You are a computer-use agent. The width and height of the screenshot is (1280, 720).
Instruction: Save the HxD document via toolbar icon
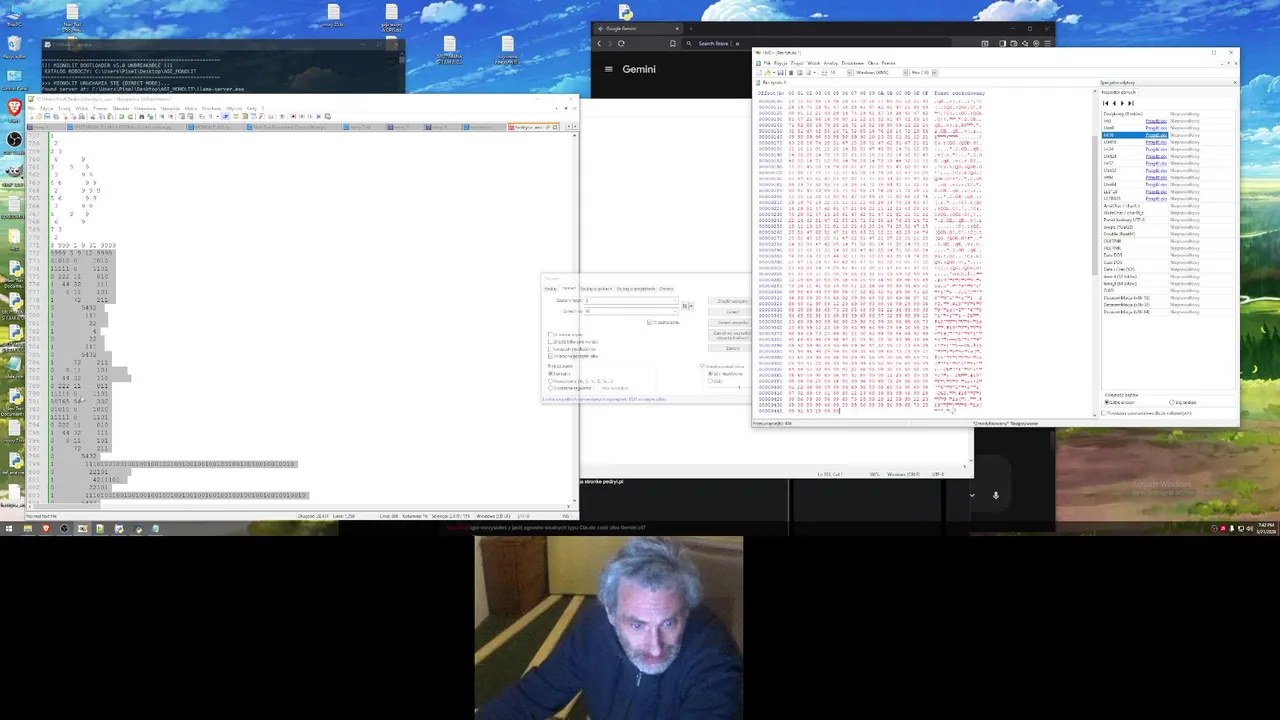pyautogui.click(x=781, y=72)
